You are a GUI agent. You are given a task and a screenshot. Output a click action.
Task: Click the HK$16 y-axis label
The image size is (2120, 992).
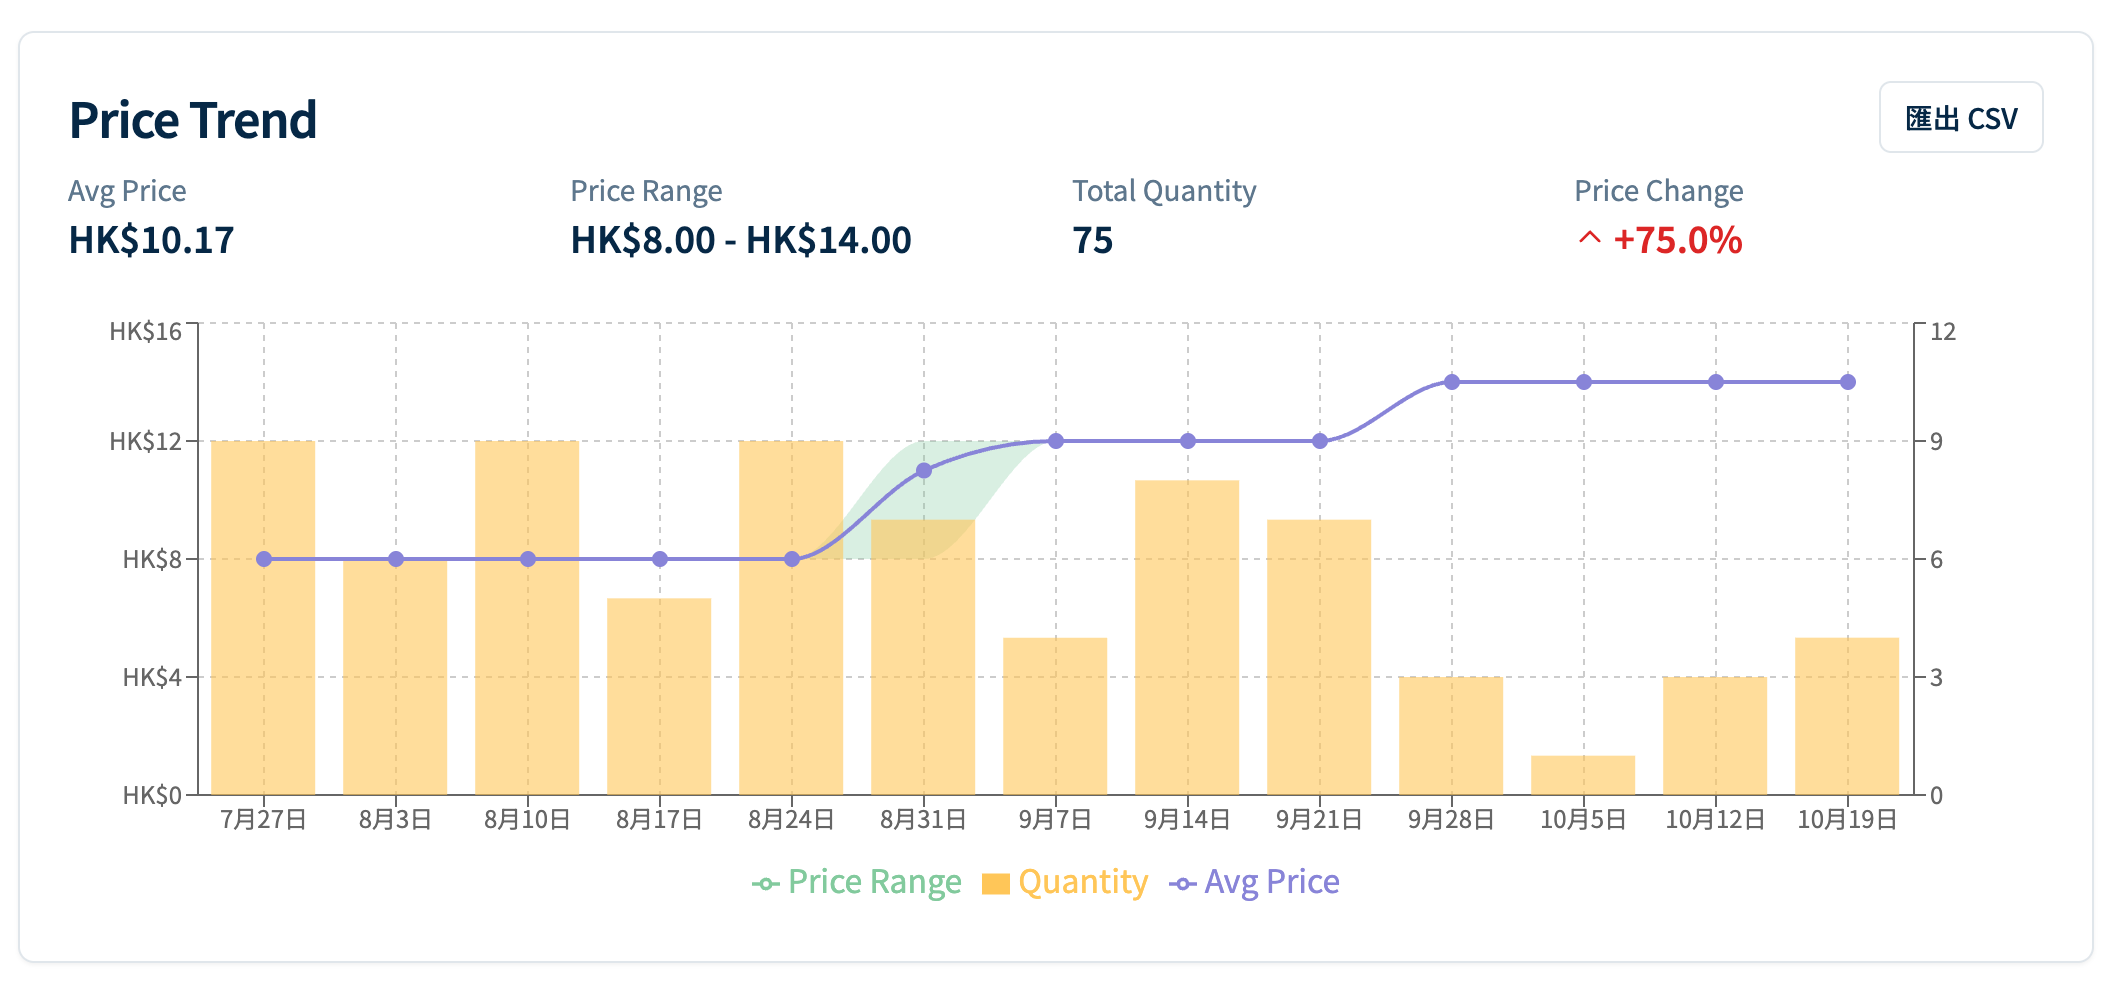pos(146,332)
